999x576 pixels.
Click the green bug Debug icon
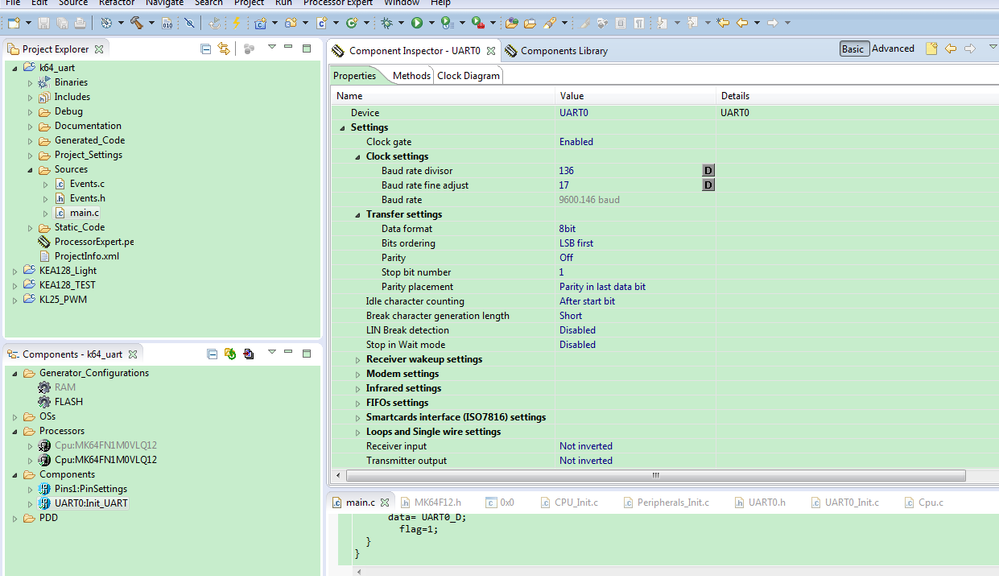coord(387,23)
